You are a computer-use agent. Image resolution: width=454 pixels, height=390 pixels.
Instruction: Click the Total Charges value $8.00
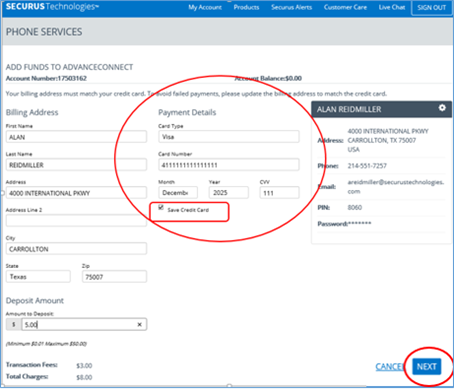click(84, 377)
